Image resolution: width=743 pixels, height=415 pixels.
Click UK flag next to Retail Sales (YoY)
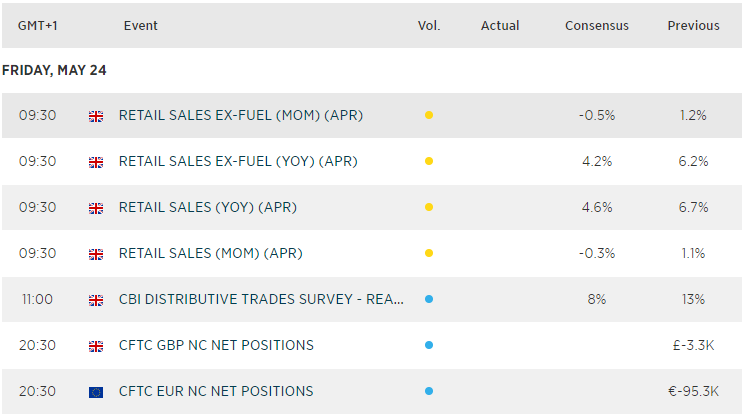(97, 208)
